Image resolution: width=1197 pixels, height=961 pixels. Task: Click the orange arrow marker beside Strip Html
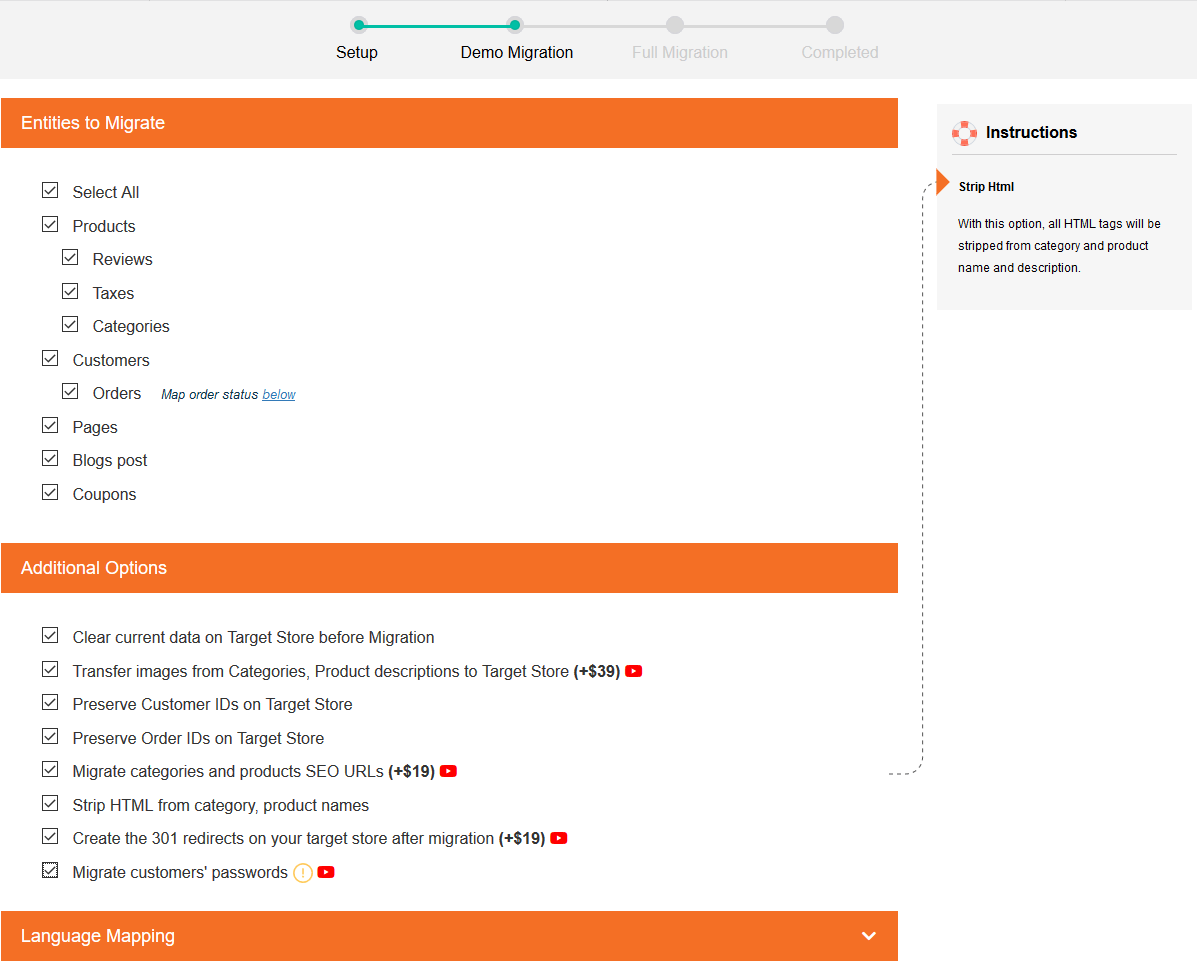(942, 181)
